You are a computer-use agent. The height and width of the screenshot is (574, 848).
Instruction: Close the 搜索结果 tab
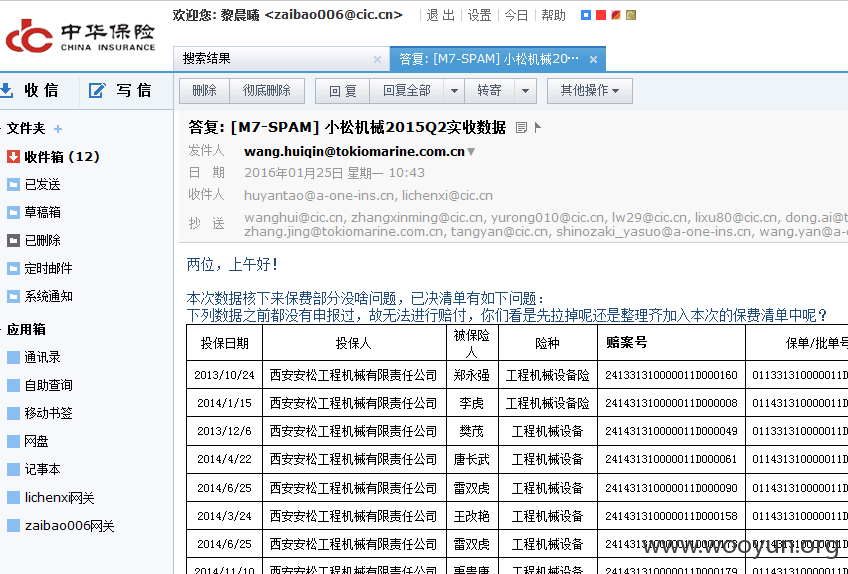pos(377,60)
